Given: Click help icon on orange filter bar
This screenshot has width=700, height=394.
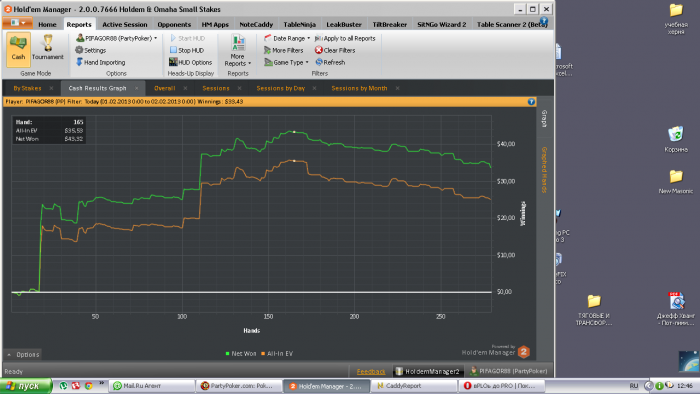Looking at the screenshot, I should (531, 102).
